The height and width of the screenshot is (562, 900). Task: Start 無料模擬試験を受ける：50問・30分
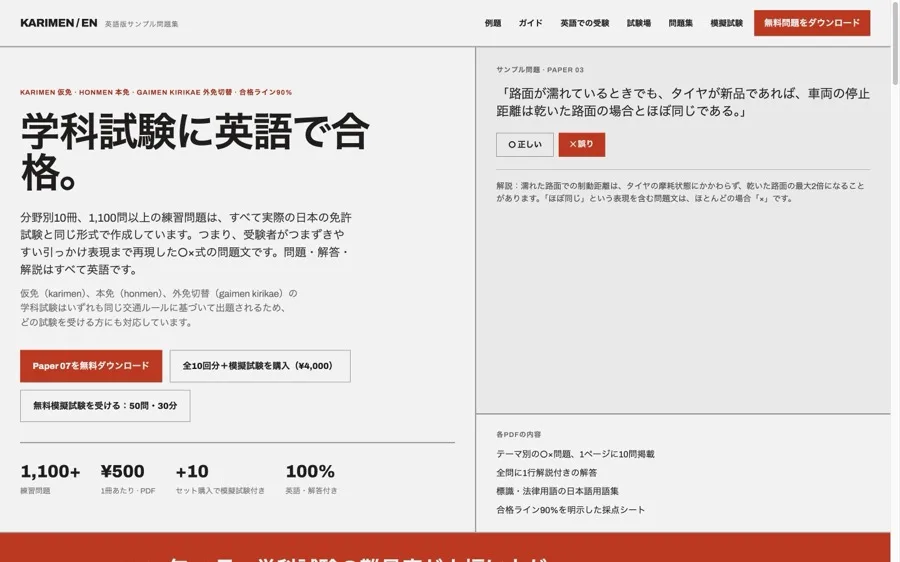tap(105, 405)
